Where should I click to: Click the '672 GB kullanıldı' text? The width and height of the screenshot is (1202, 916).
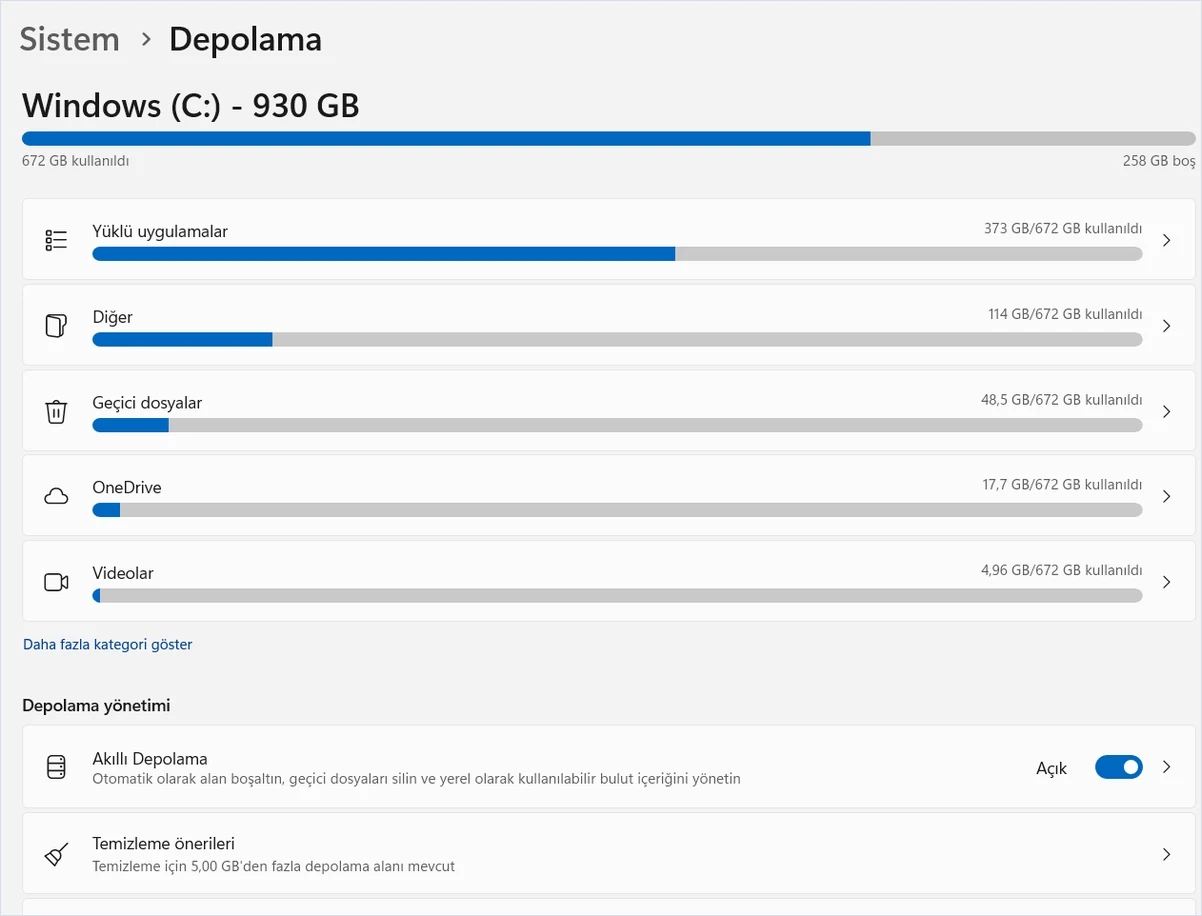pyautogui.click(x=76, y=161)
